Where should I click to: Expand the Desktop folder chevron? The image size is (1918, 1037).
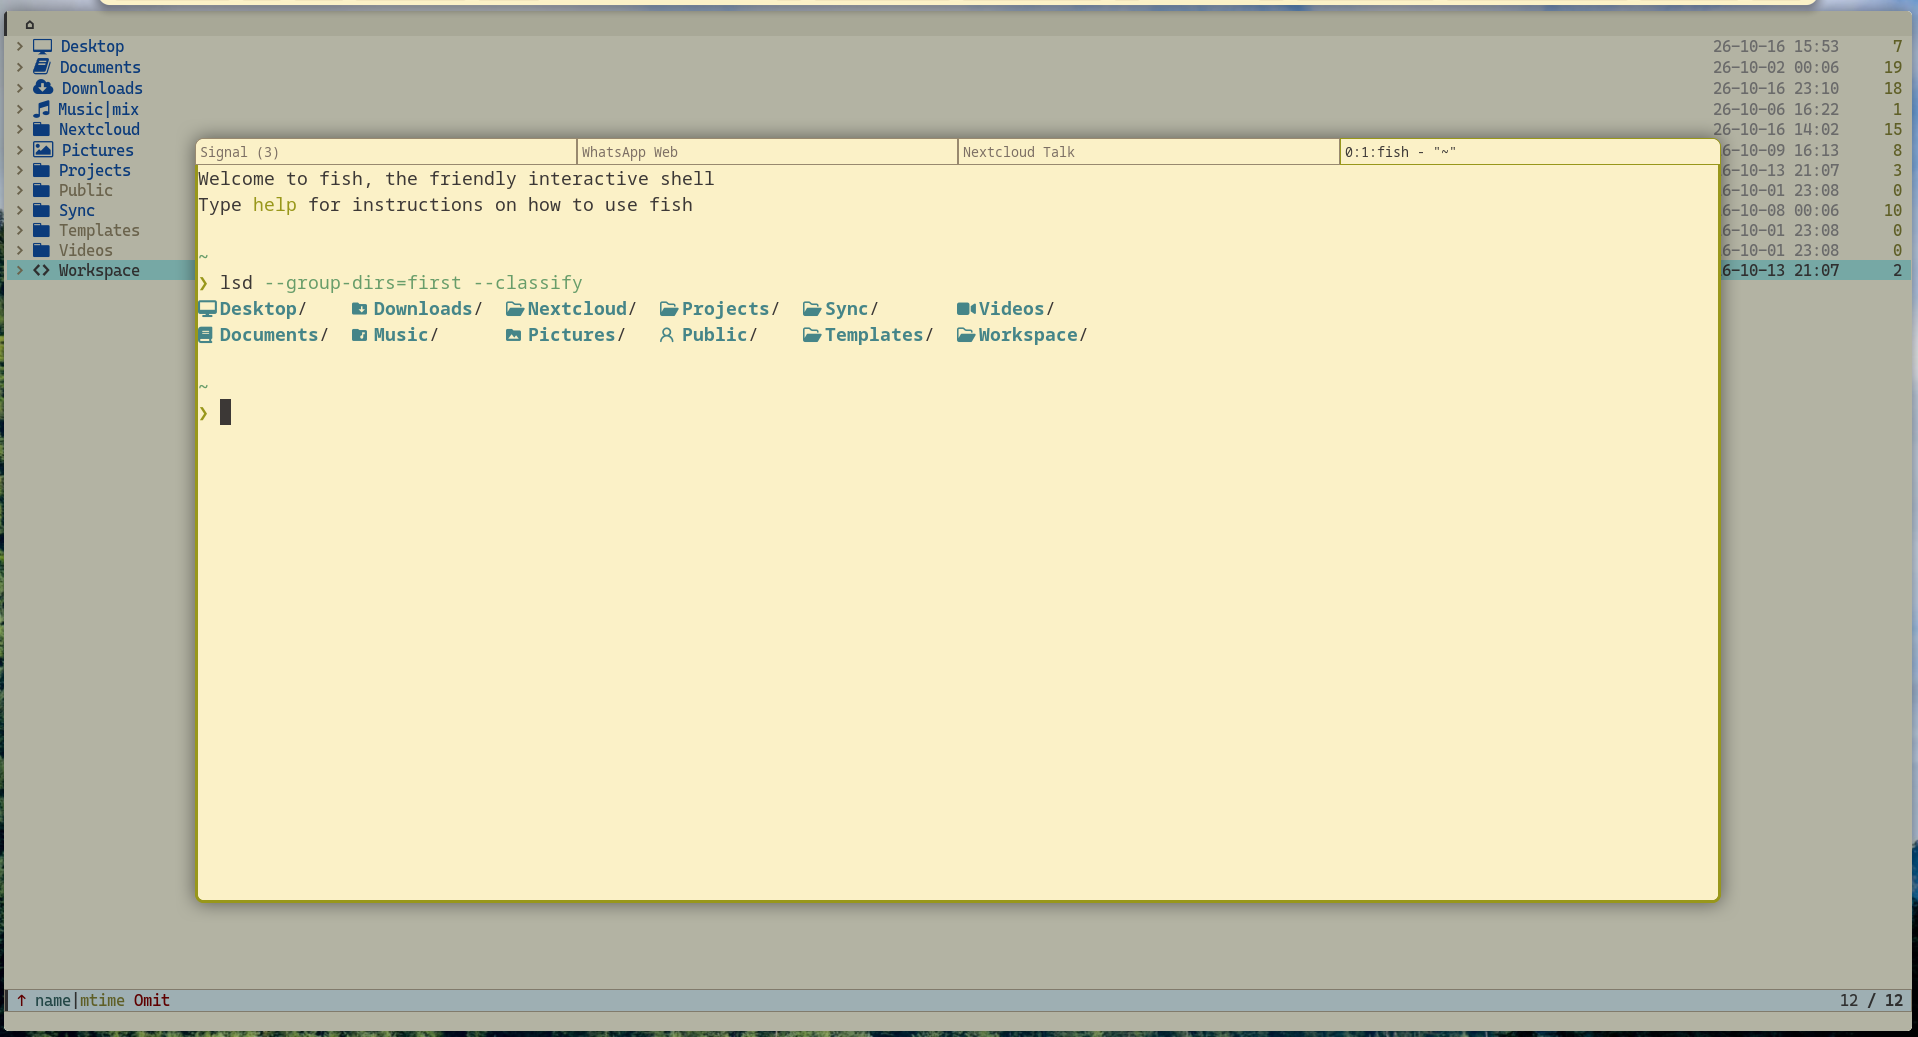[x=19, y=46]
